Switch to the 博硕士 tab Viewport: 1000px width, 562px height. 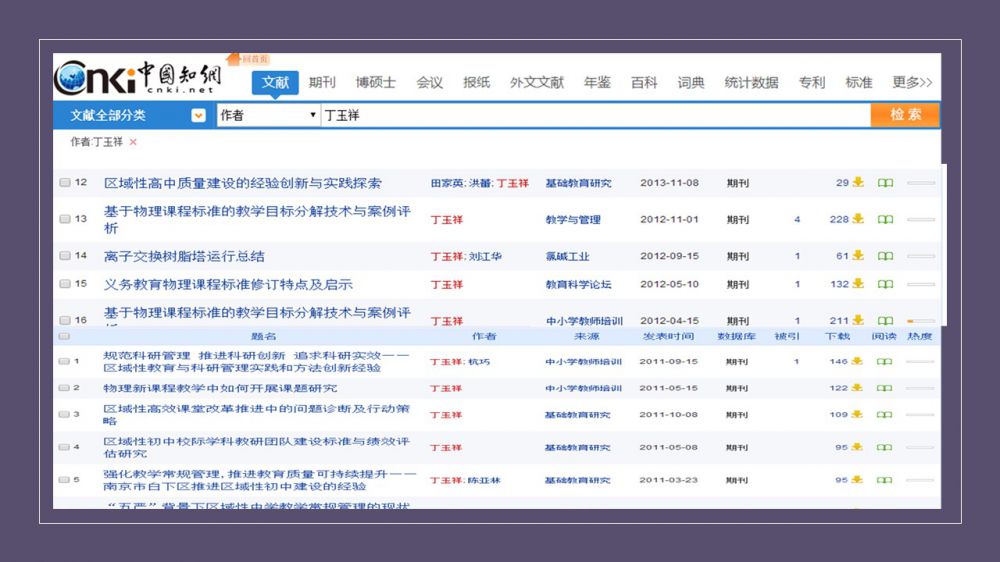click(x=376, y=82)
